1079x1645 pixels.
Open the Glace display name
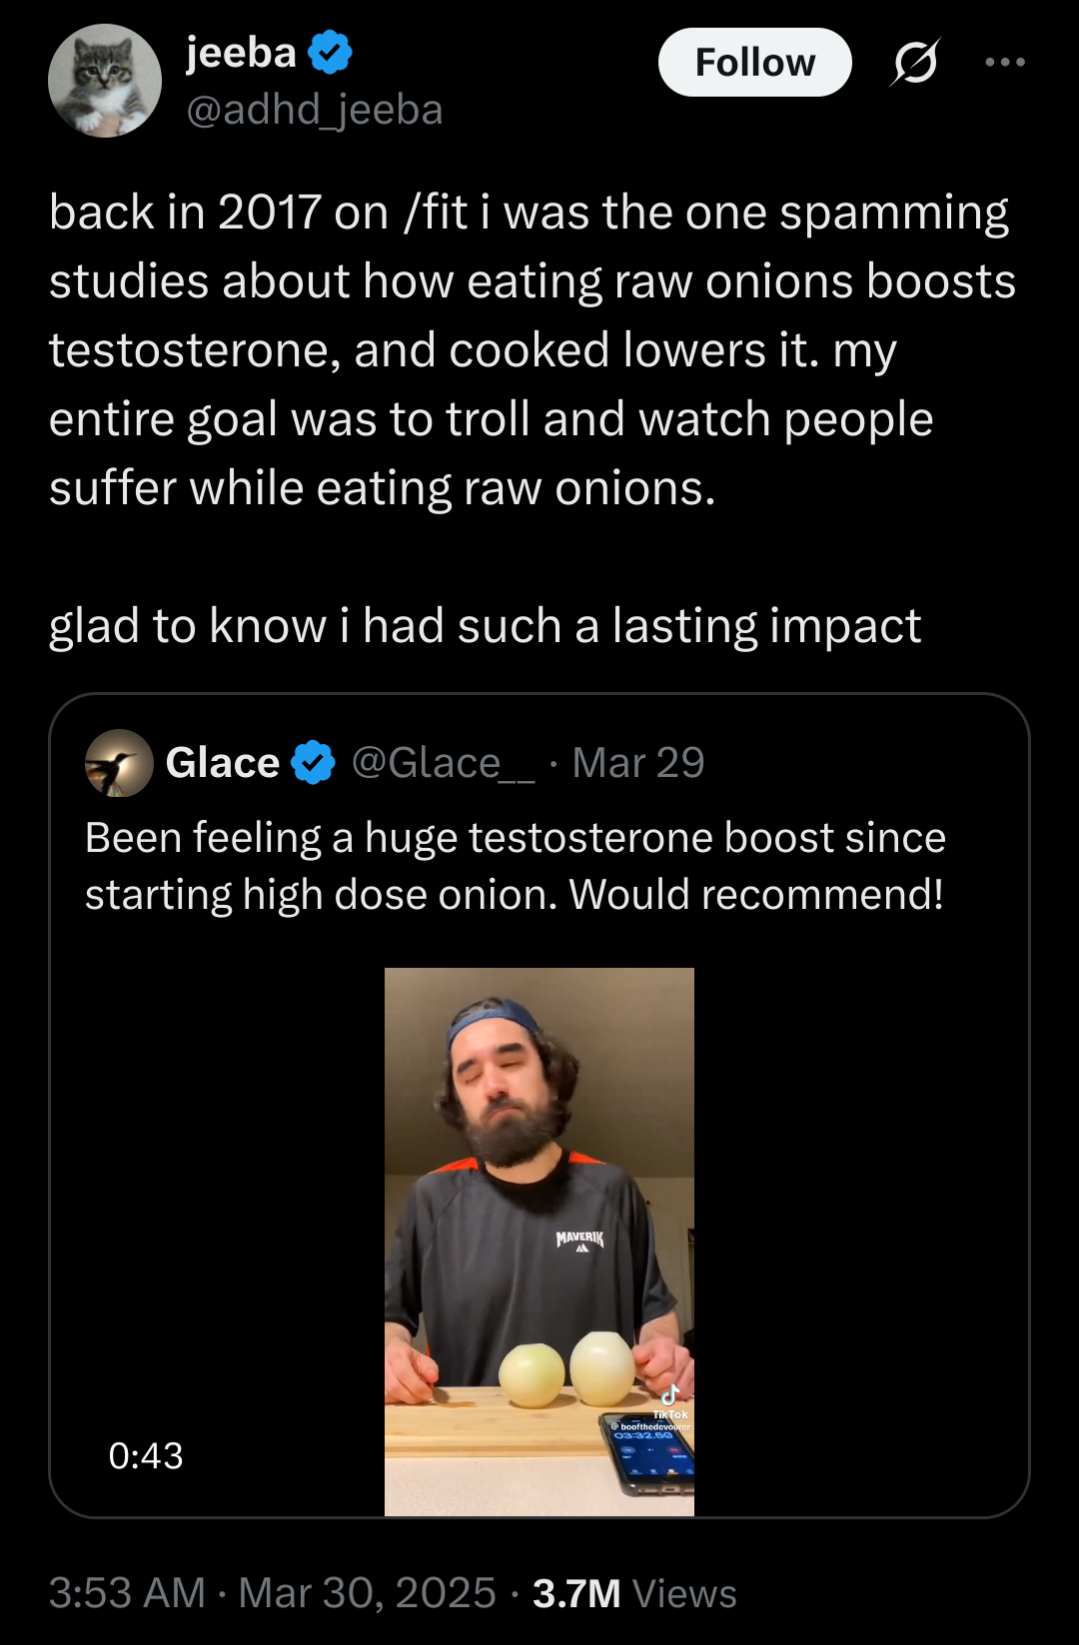pos(222,763)
